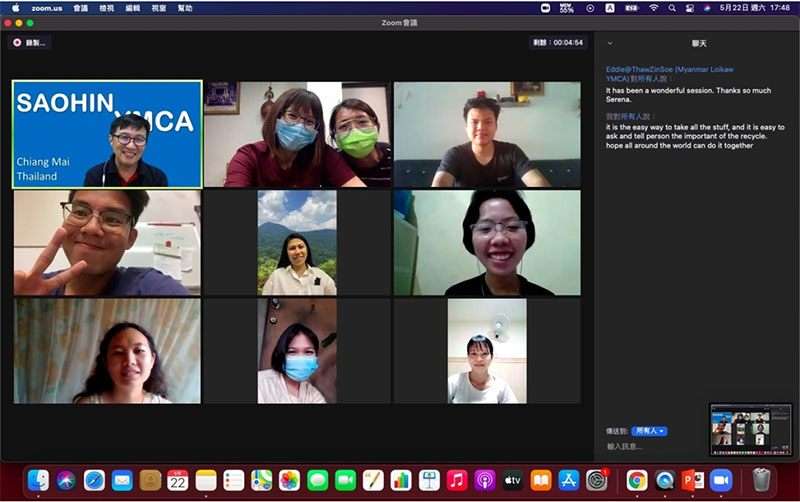This screenshot has height=502, width=800.
Task: Select the SAOHIN YMCA Chiang Mai video tile
Action: click(107, 135)
